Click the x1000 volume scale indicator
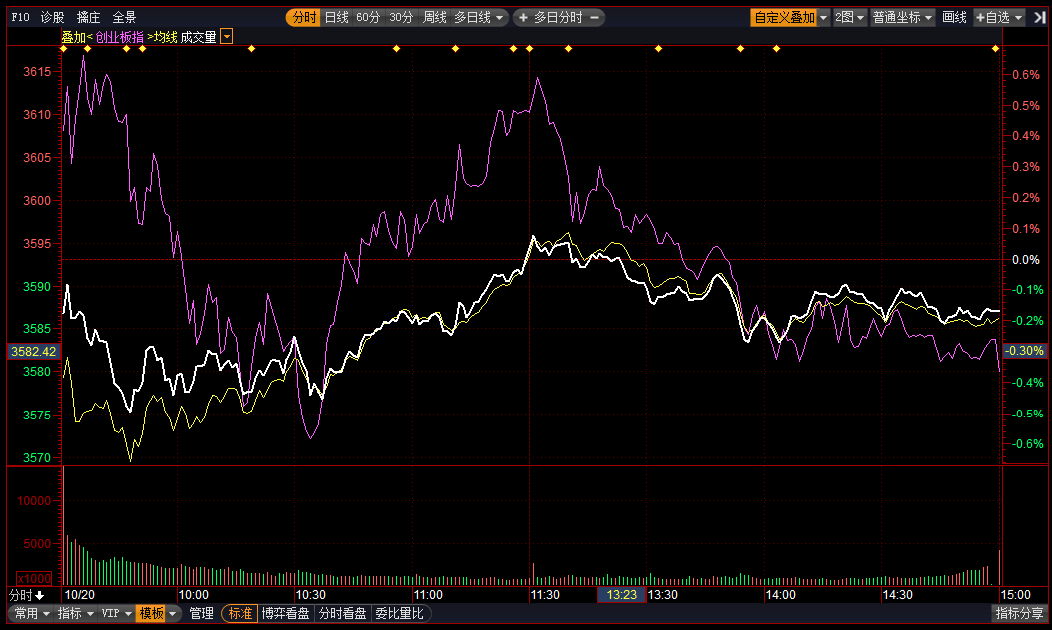Screen dimensions: 1052x630 point(33,578)
